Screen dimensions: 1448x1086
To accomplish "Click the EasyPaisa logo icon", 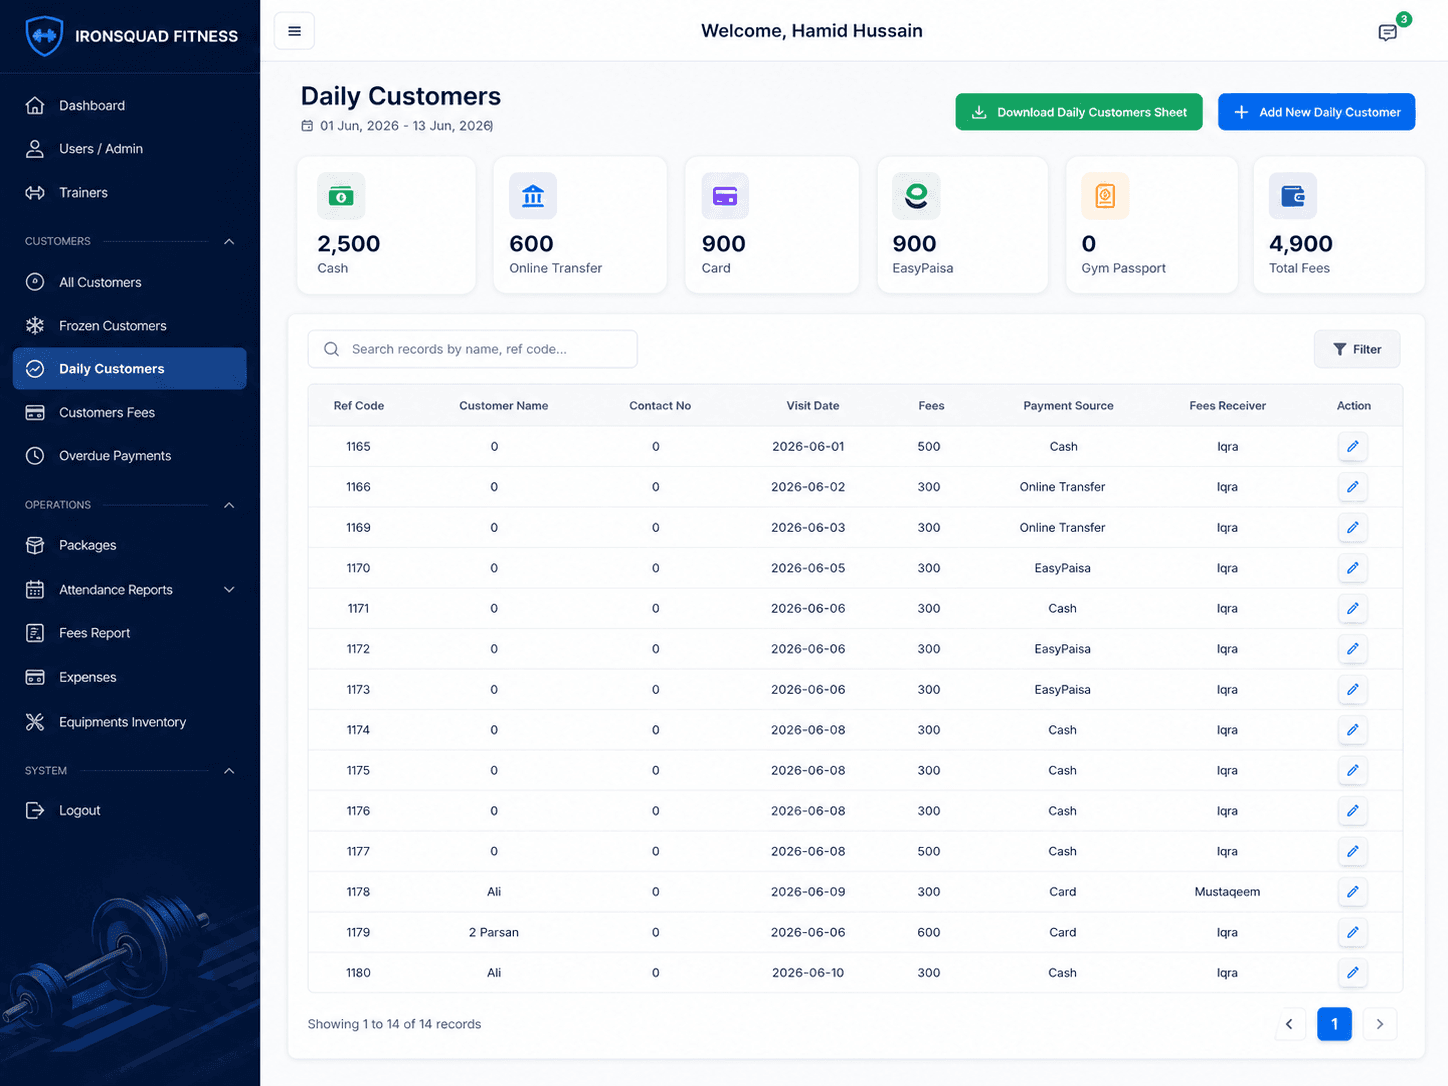I will coord(916,196).
